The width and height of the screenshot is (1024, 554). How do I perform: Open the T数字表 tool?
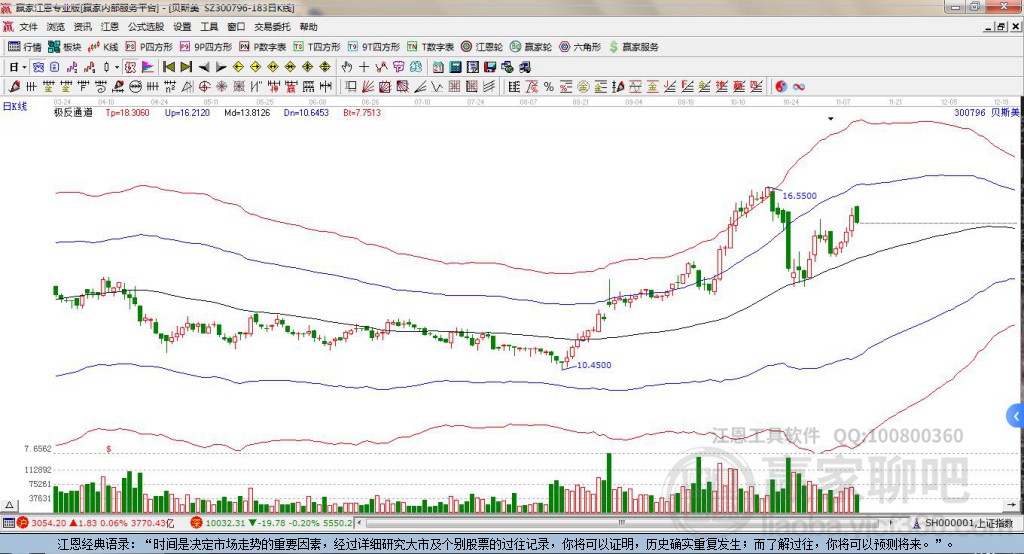[x=430, y=47]
